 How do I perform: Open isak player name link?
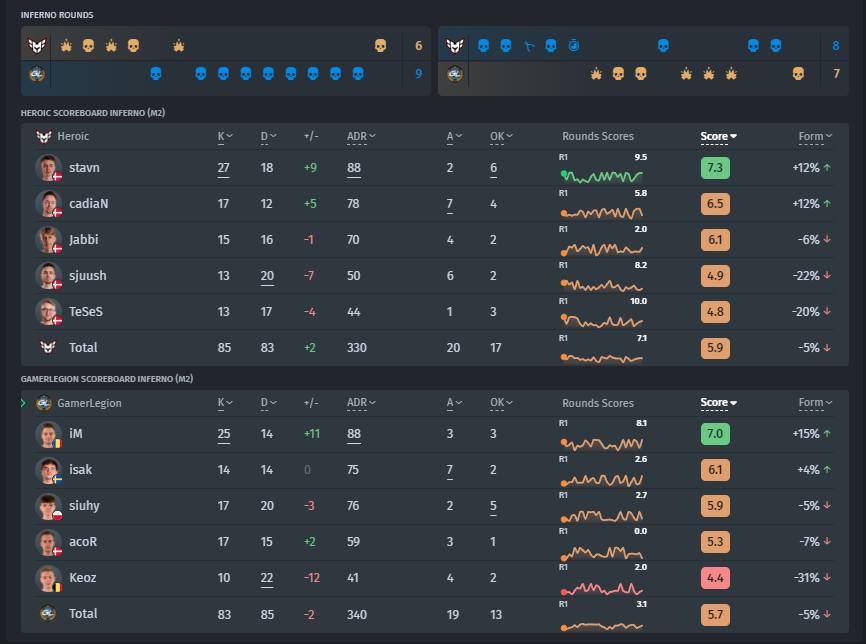80,469
